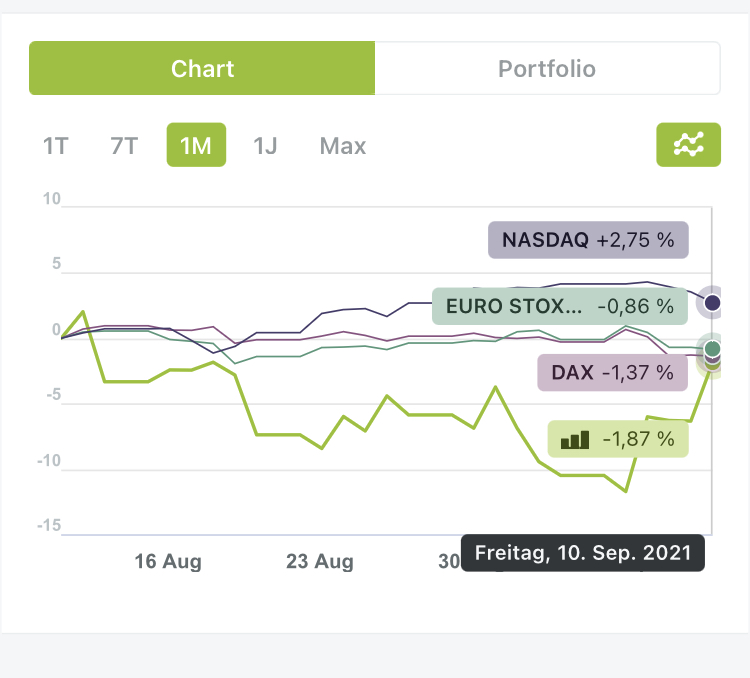Click the NASDAQ dark purple data point
Image resolution: width=750 pixels, height=678 pixels.
click(x=712, y=302)
